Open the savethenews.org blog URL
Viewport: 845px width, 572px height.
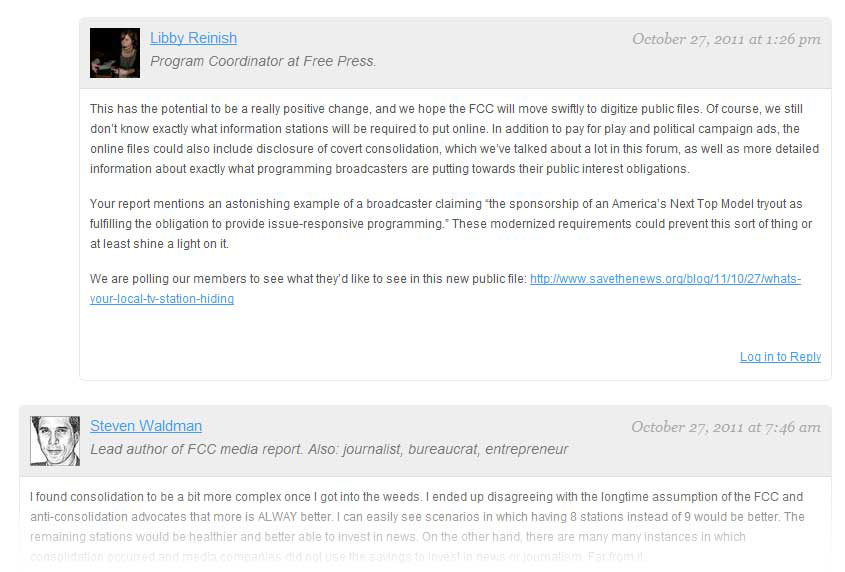tap(666, 279)
